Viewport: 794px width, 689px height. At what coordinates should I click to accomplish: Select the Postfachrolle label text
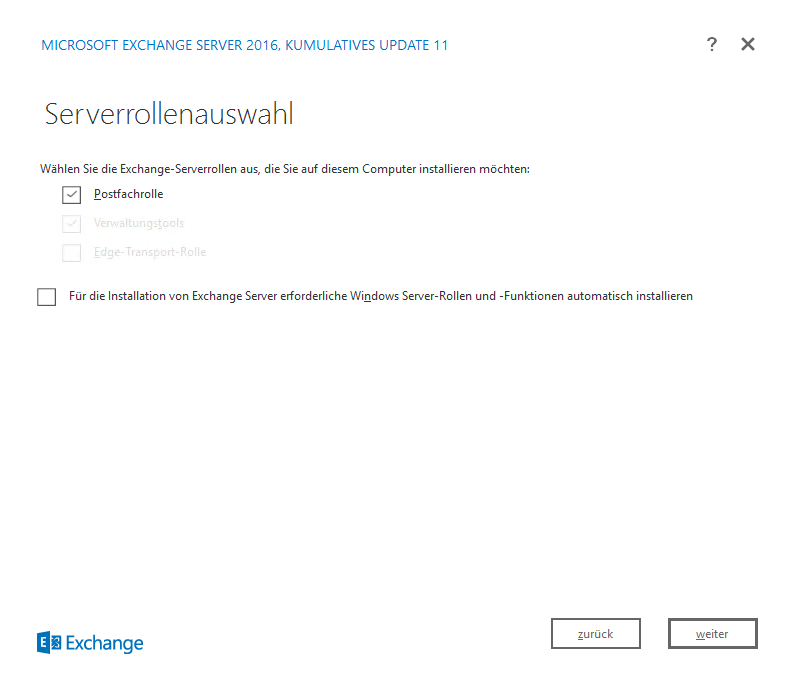click(x=129, y=194)
